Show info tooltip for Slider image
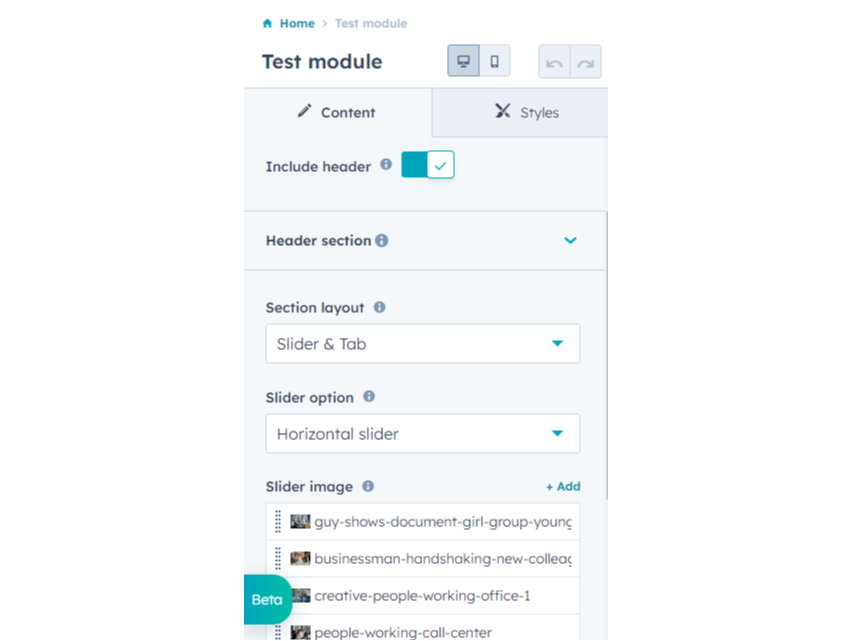The width and height of the screenshot is (854, 641). (368, 486)
